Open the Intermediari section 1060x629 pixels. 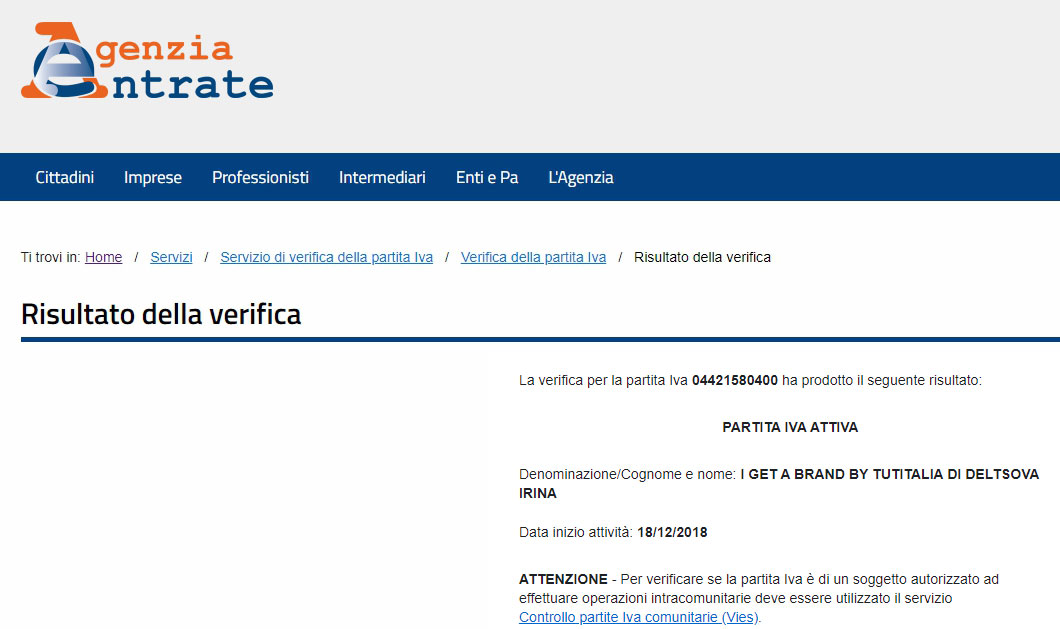(x=382, y=177)
